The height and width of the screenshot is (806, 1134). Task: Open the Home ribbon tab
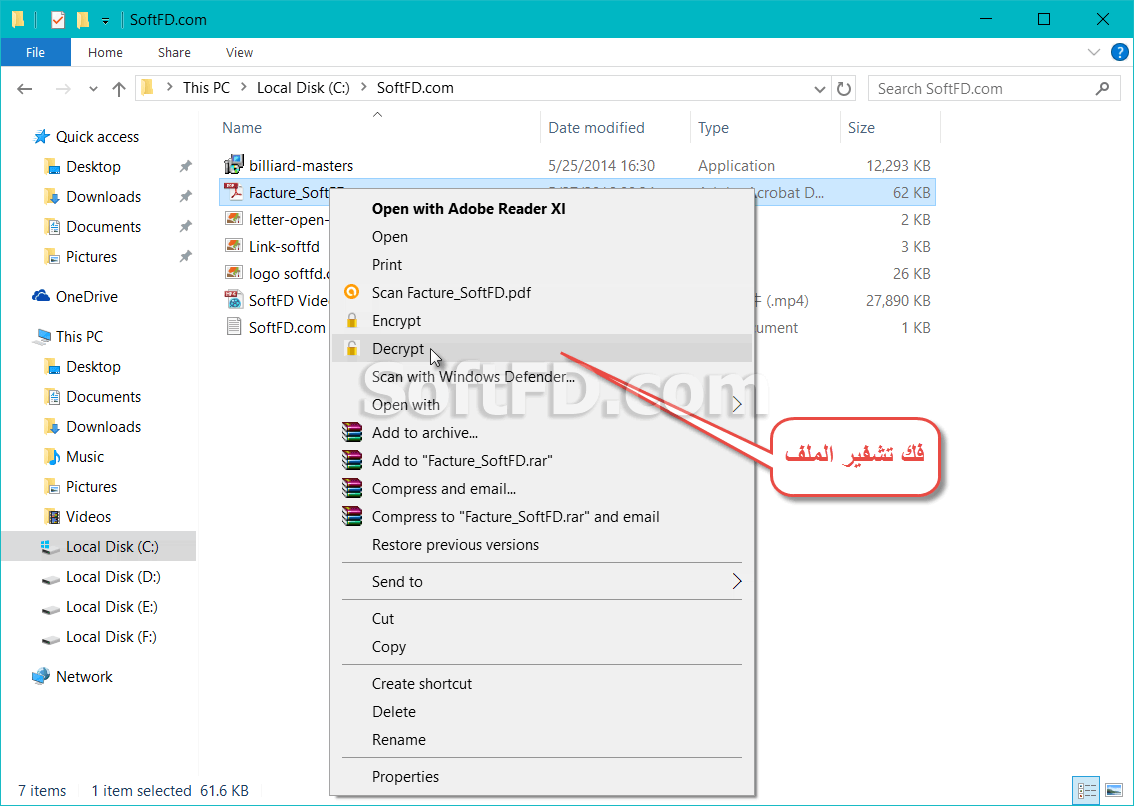coord(105,52)
